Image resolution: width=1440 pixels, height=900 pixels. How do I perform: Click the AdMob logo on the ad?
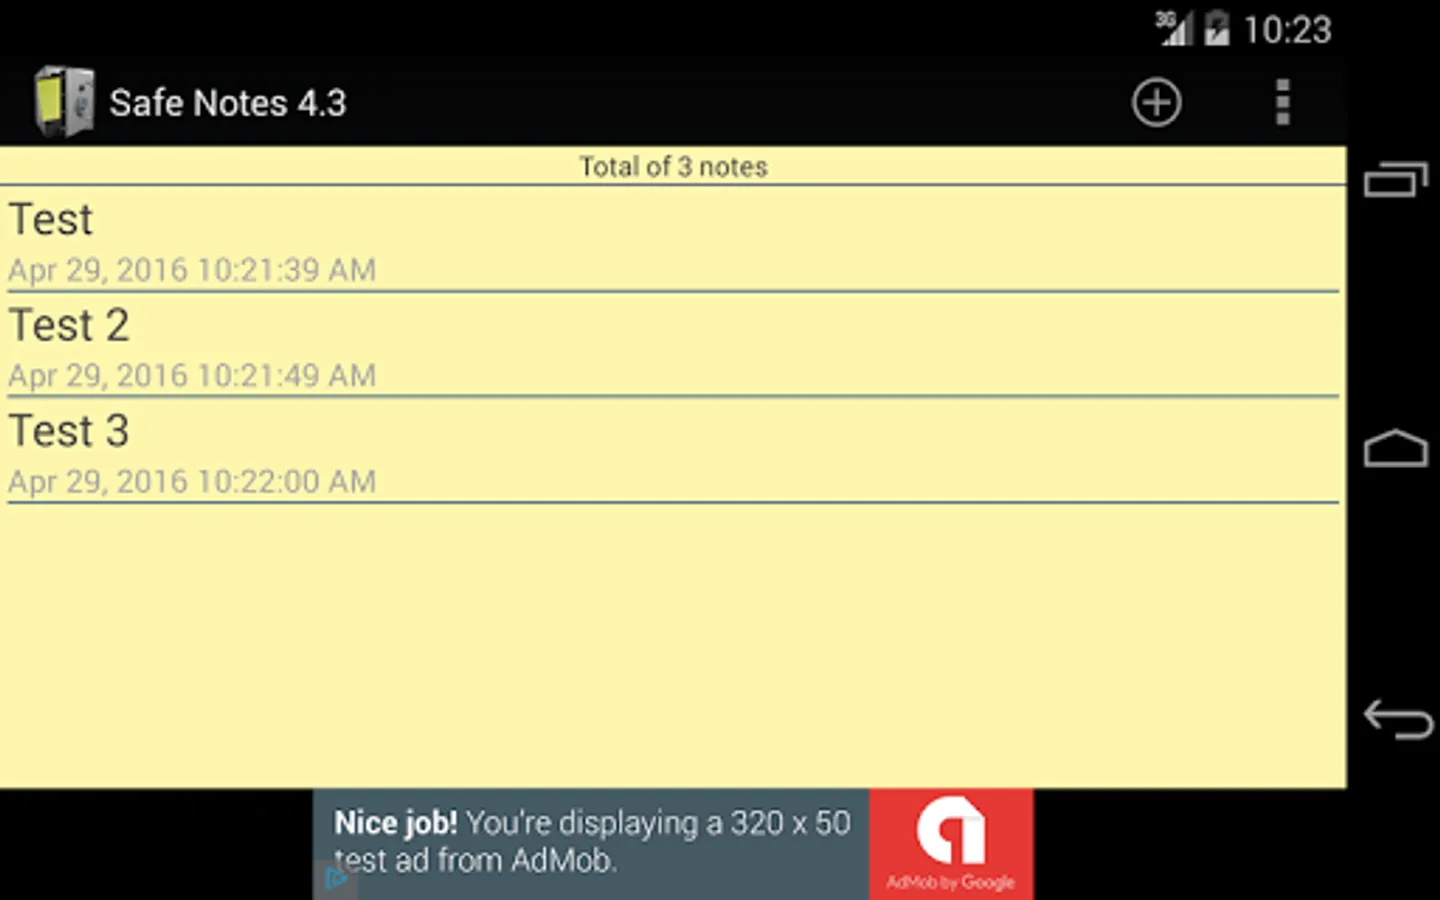[x=951, y=844]
